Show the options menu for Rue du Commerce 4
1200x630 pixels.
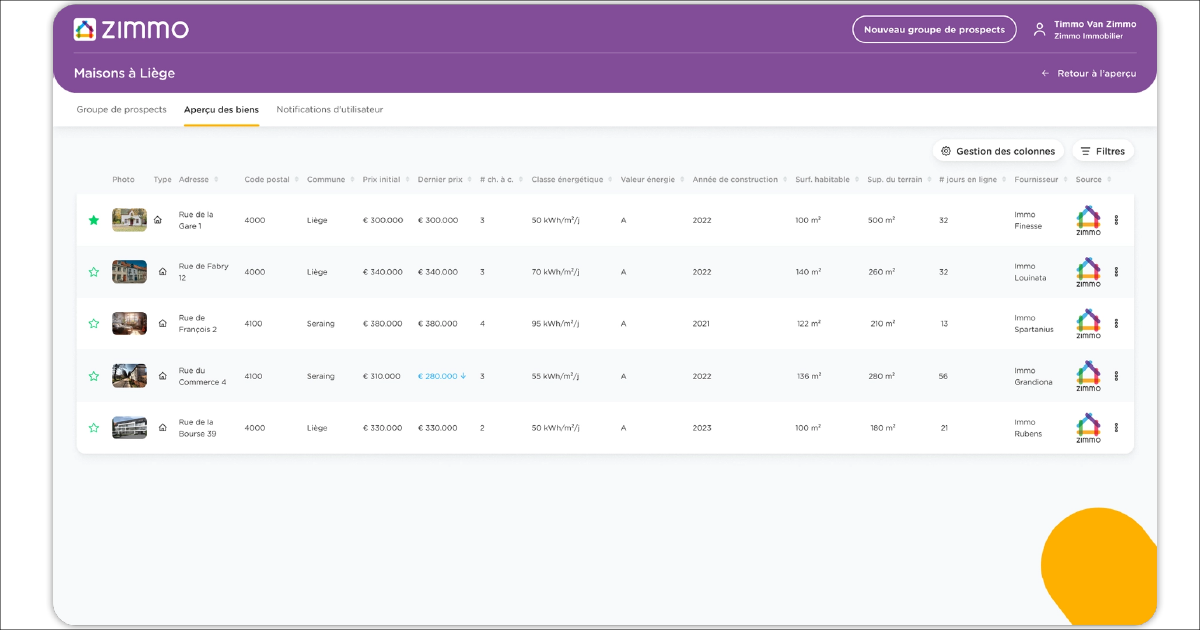pos(1116,376)
